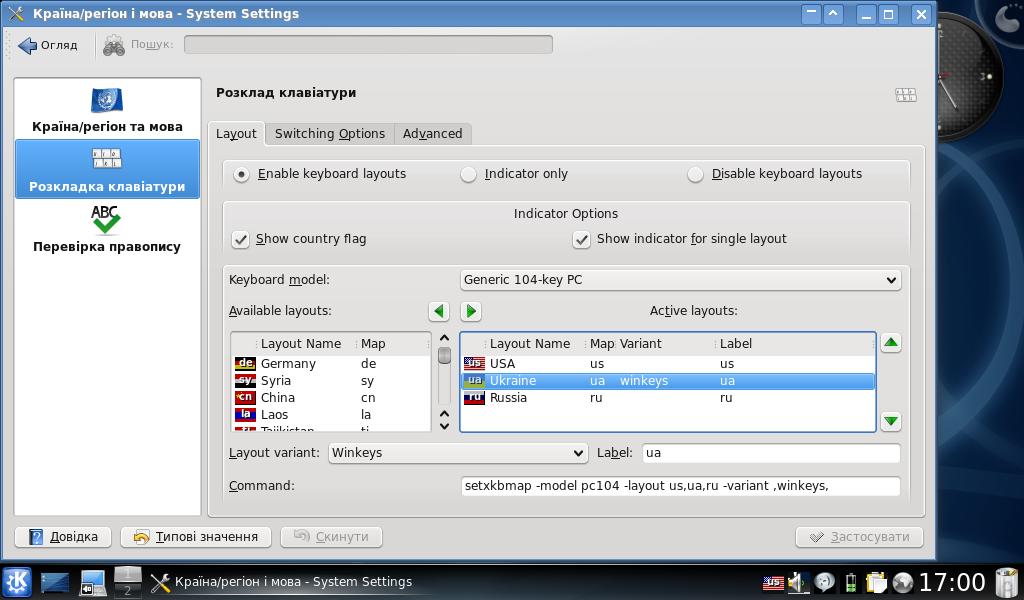Click the dialog scroll-up chevron

pos(444,338)
